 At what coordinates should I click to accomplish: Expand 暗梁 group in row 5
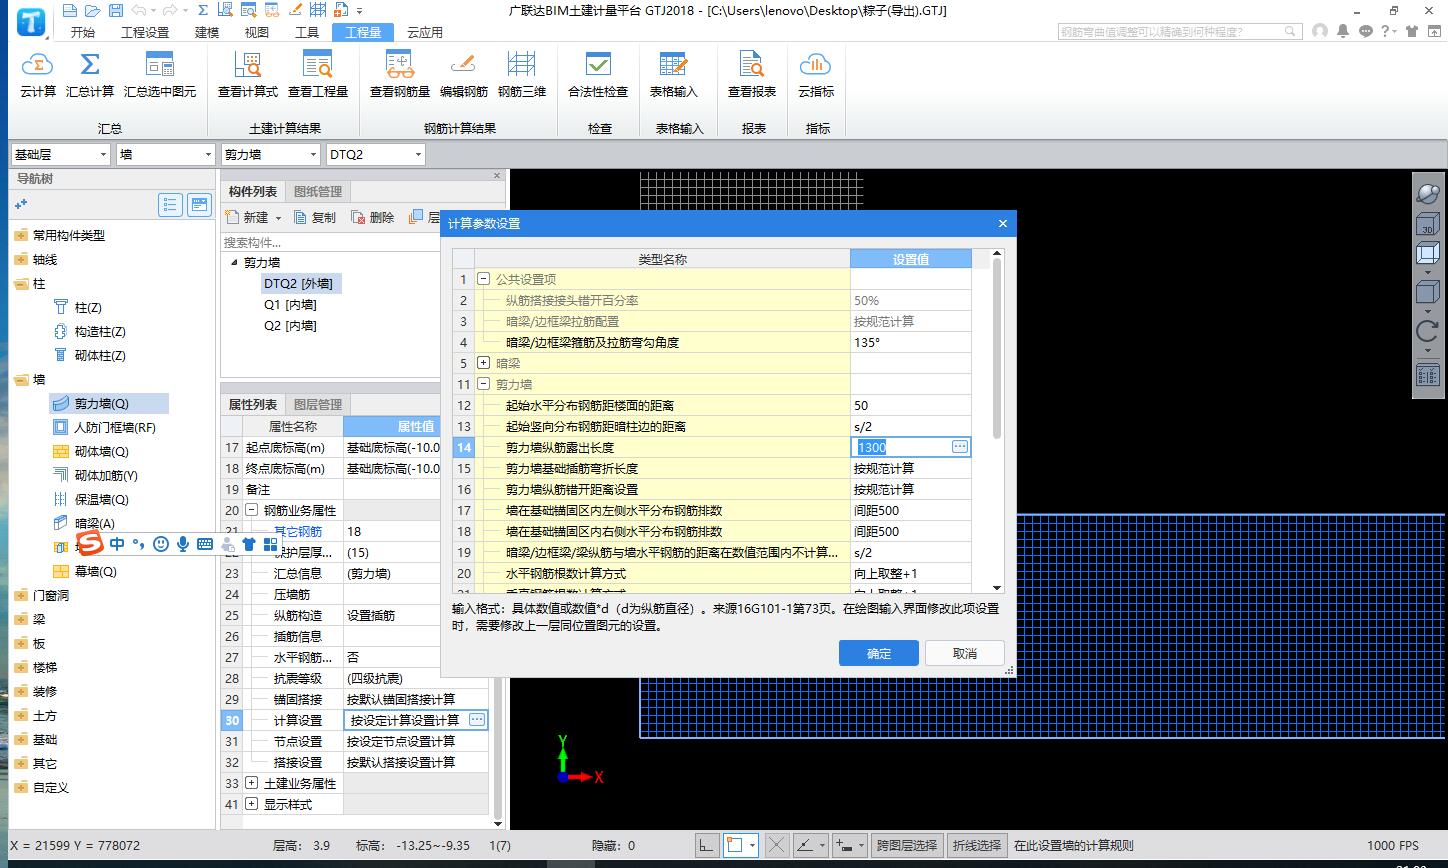(484, 363)
